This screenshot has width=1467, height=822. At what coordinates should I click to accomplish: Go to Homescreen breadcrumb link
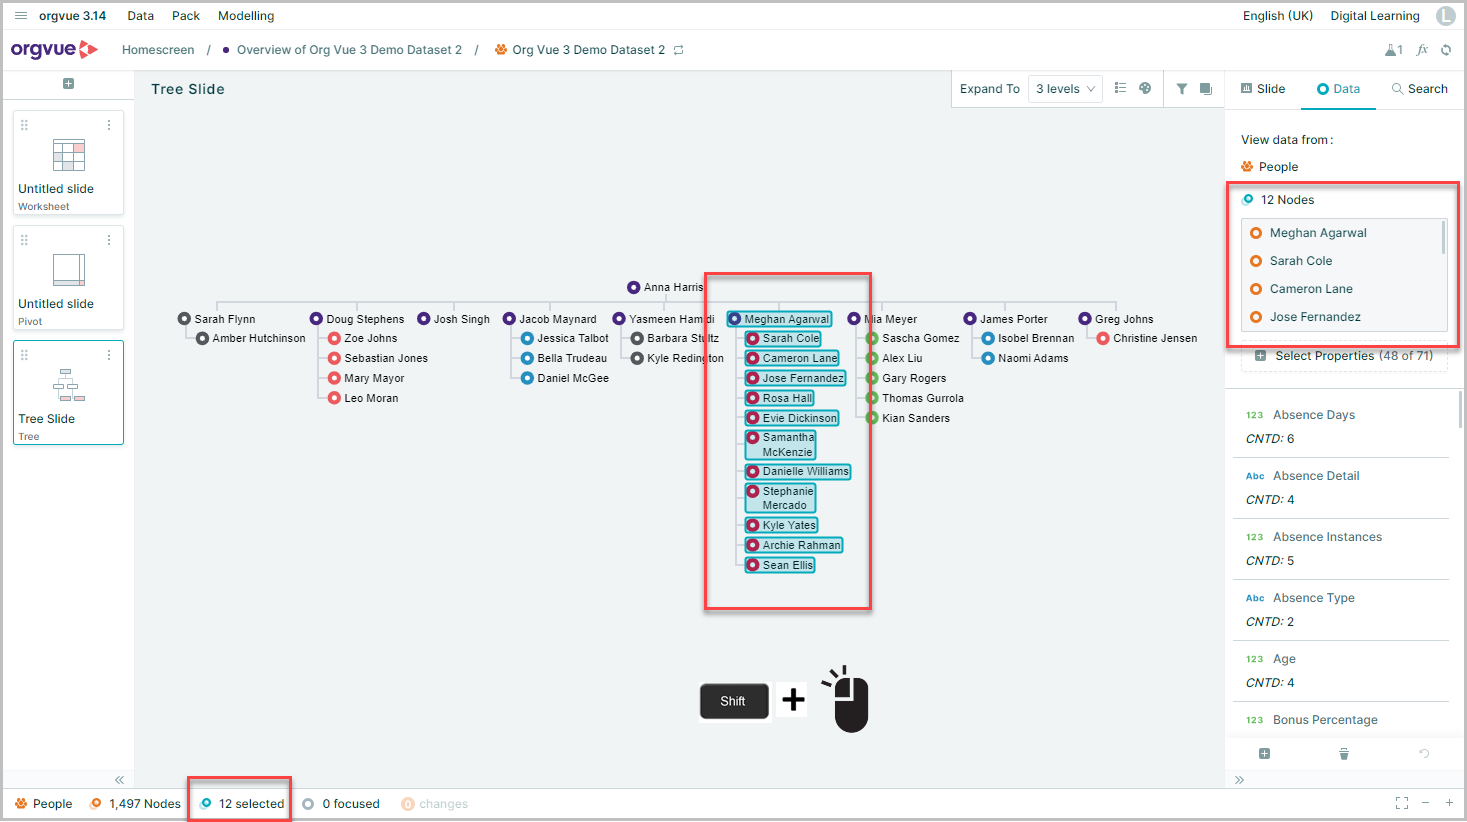158,50
